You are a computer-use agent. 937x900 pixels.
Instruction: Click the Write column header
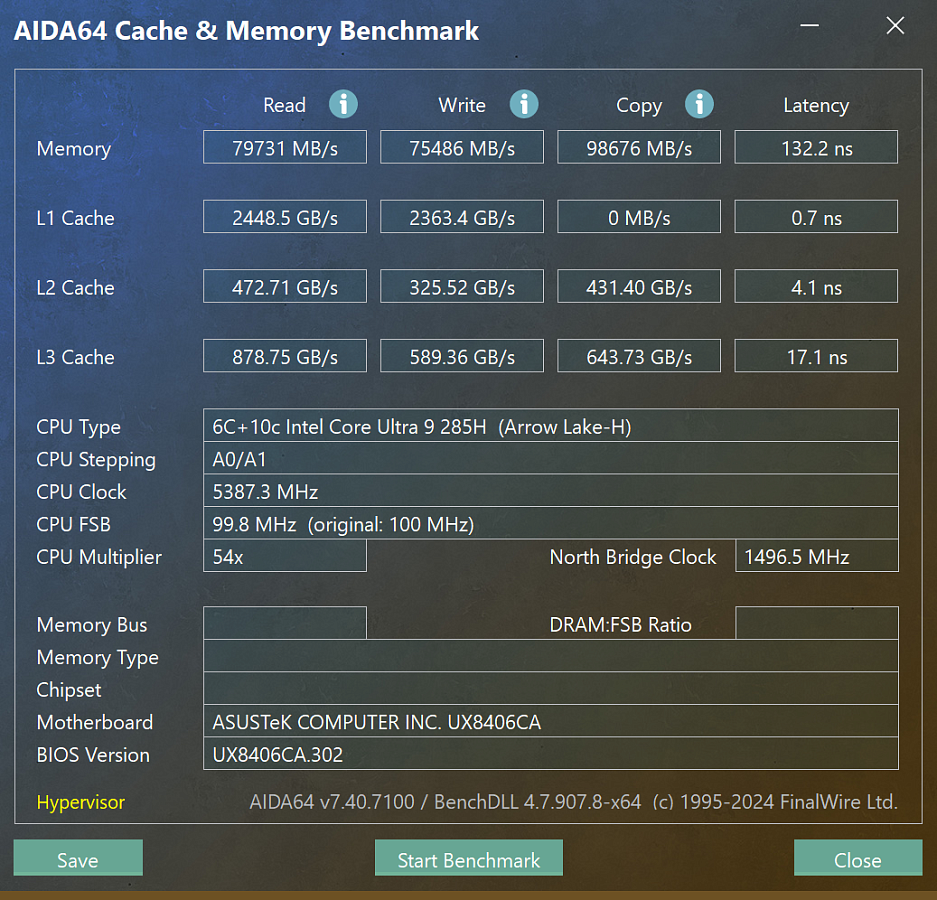462,105
